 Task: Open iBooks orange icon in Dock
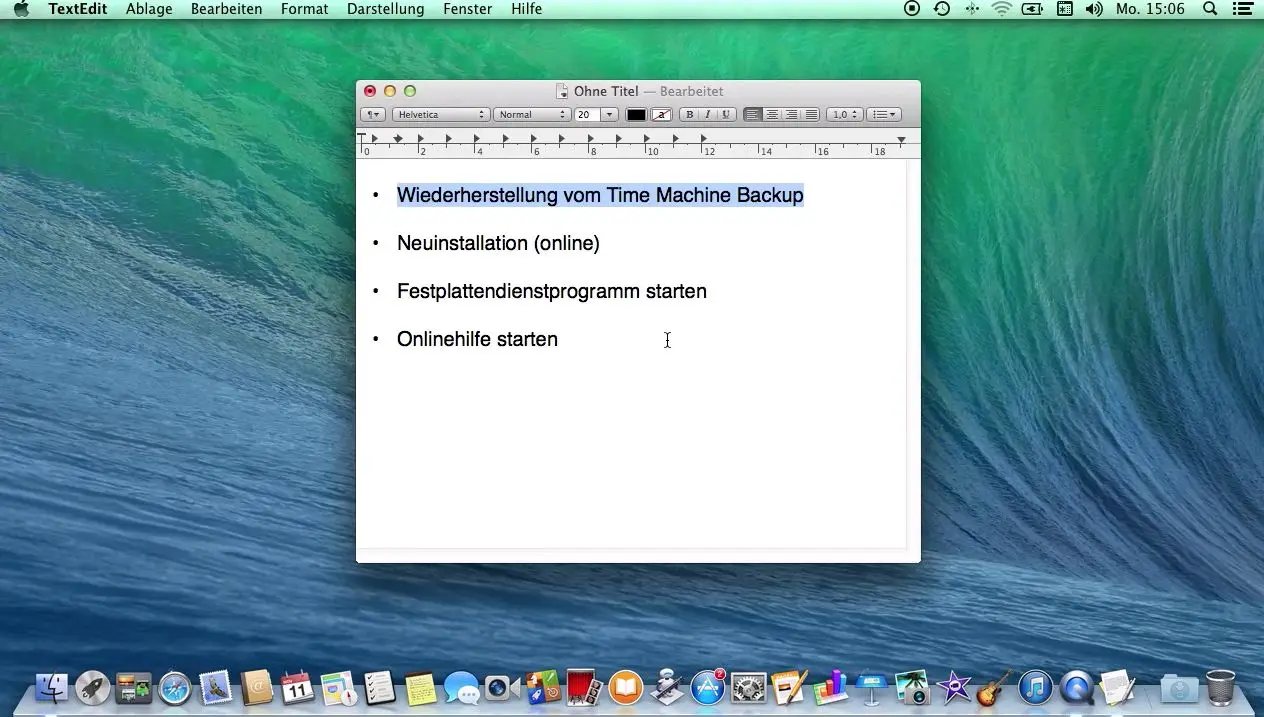(625, 687)
